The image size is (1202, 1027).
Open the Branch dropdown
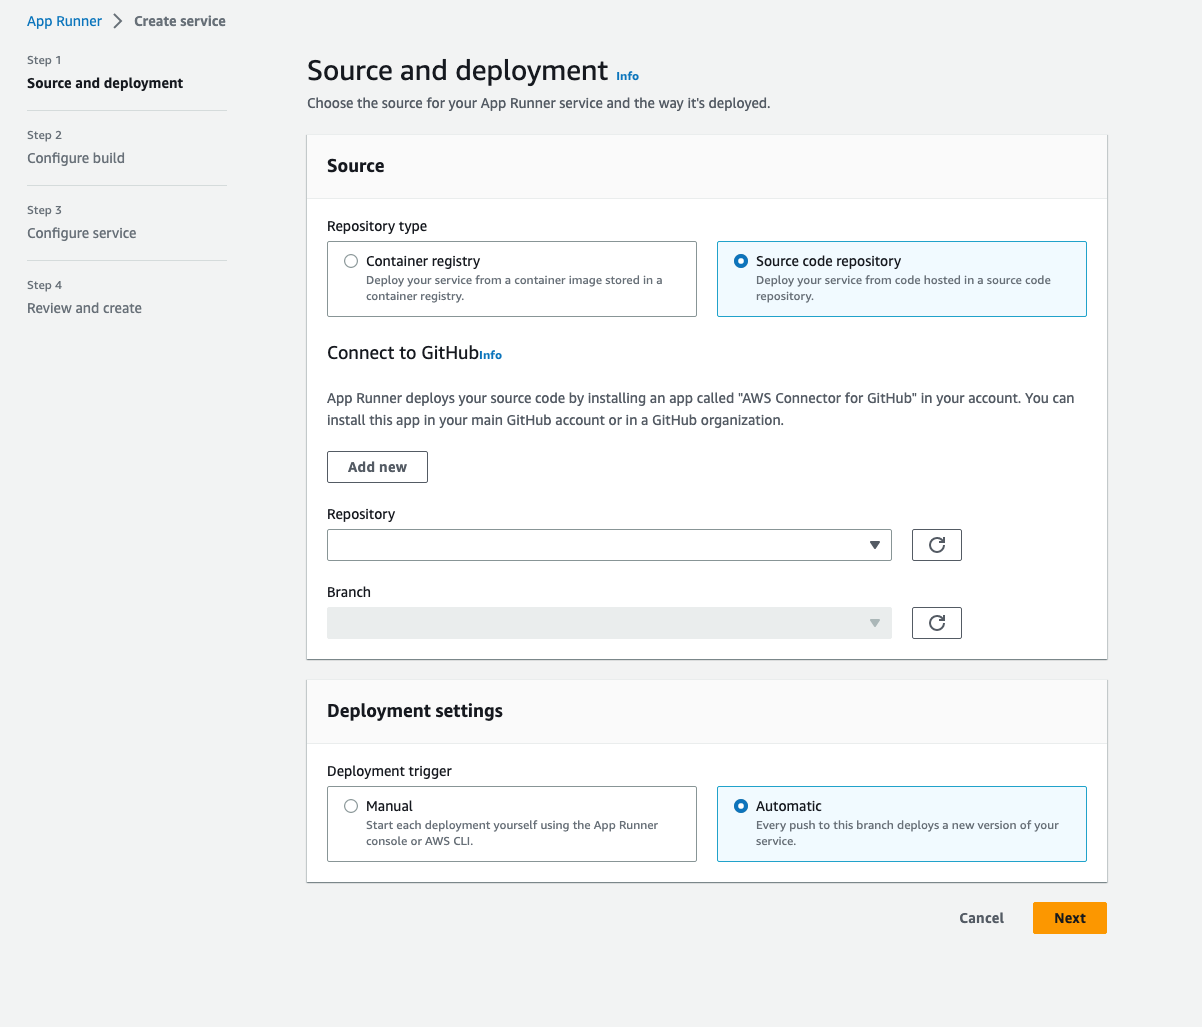tap(610, 622)
